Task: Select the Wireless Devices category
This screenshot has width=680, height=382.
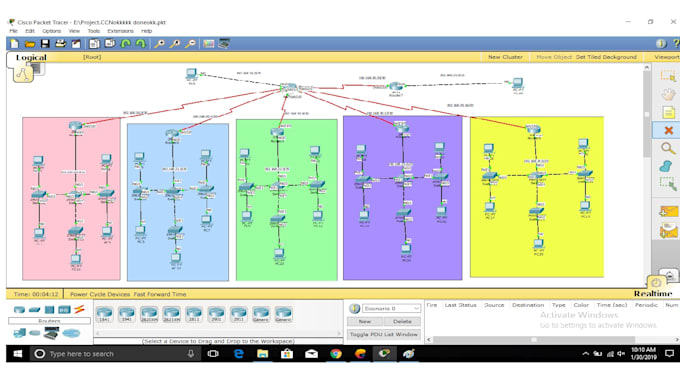Action: tap(64, 310)
